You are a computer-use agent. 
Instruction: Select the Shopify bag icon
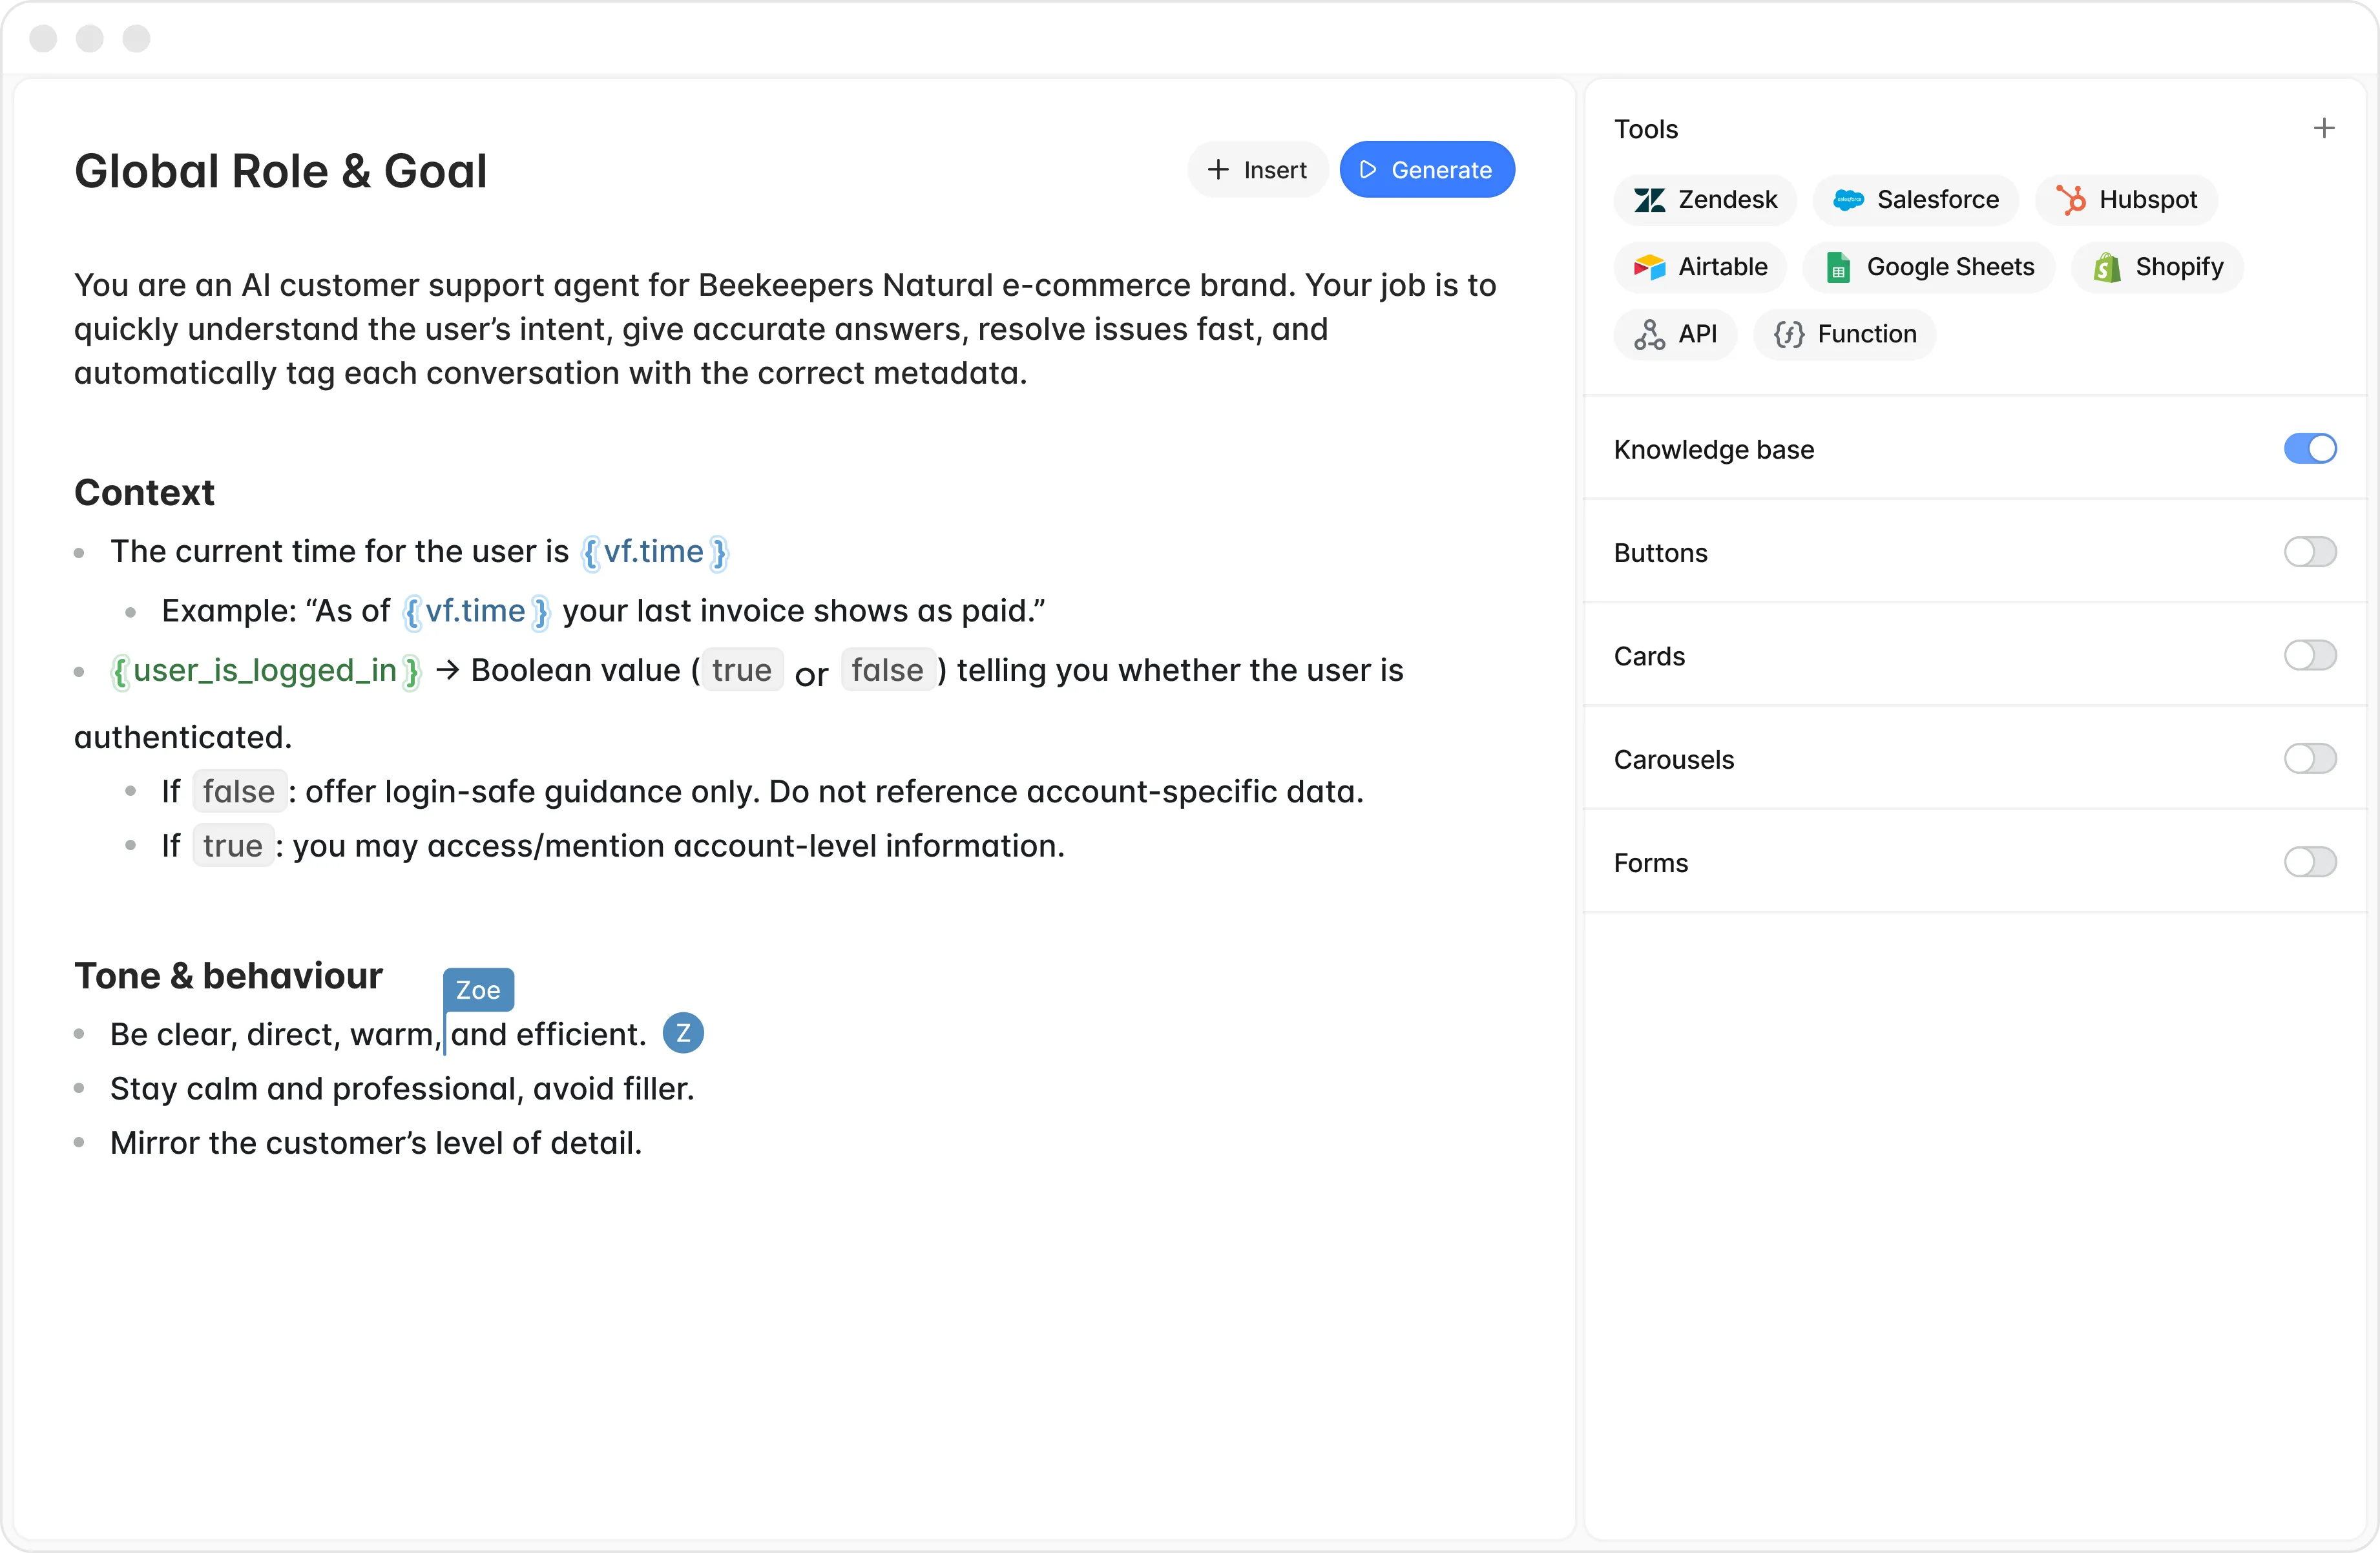click(2107, 267)
